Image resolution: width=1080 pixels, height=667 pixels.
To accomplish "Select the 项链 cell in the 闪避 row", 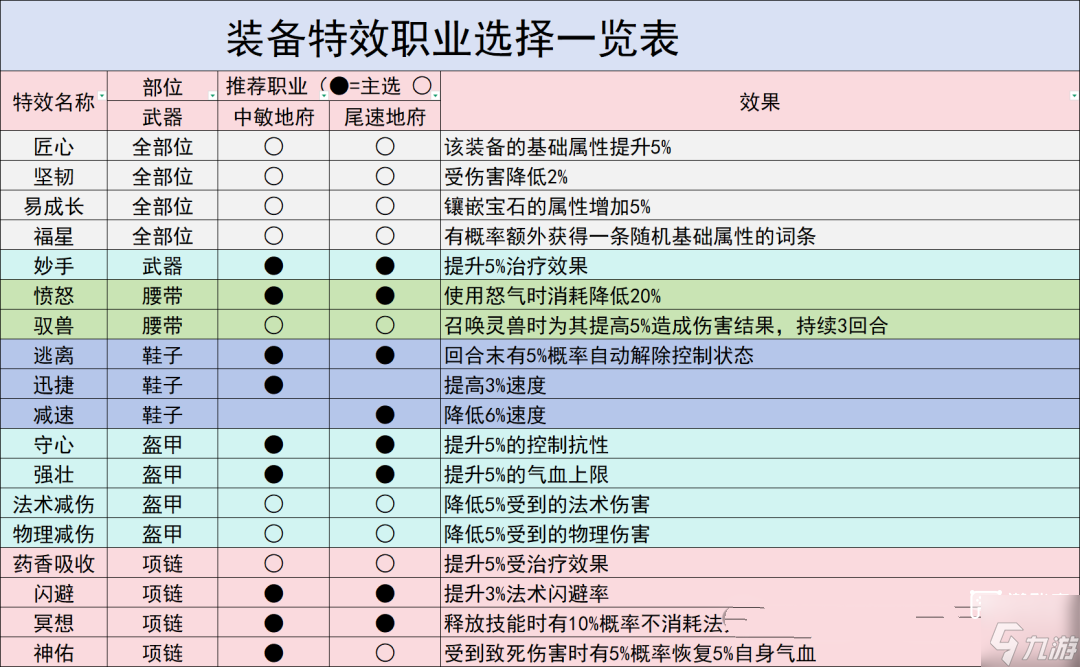I will 163,593.
